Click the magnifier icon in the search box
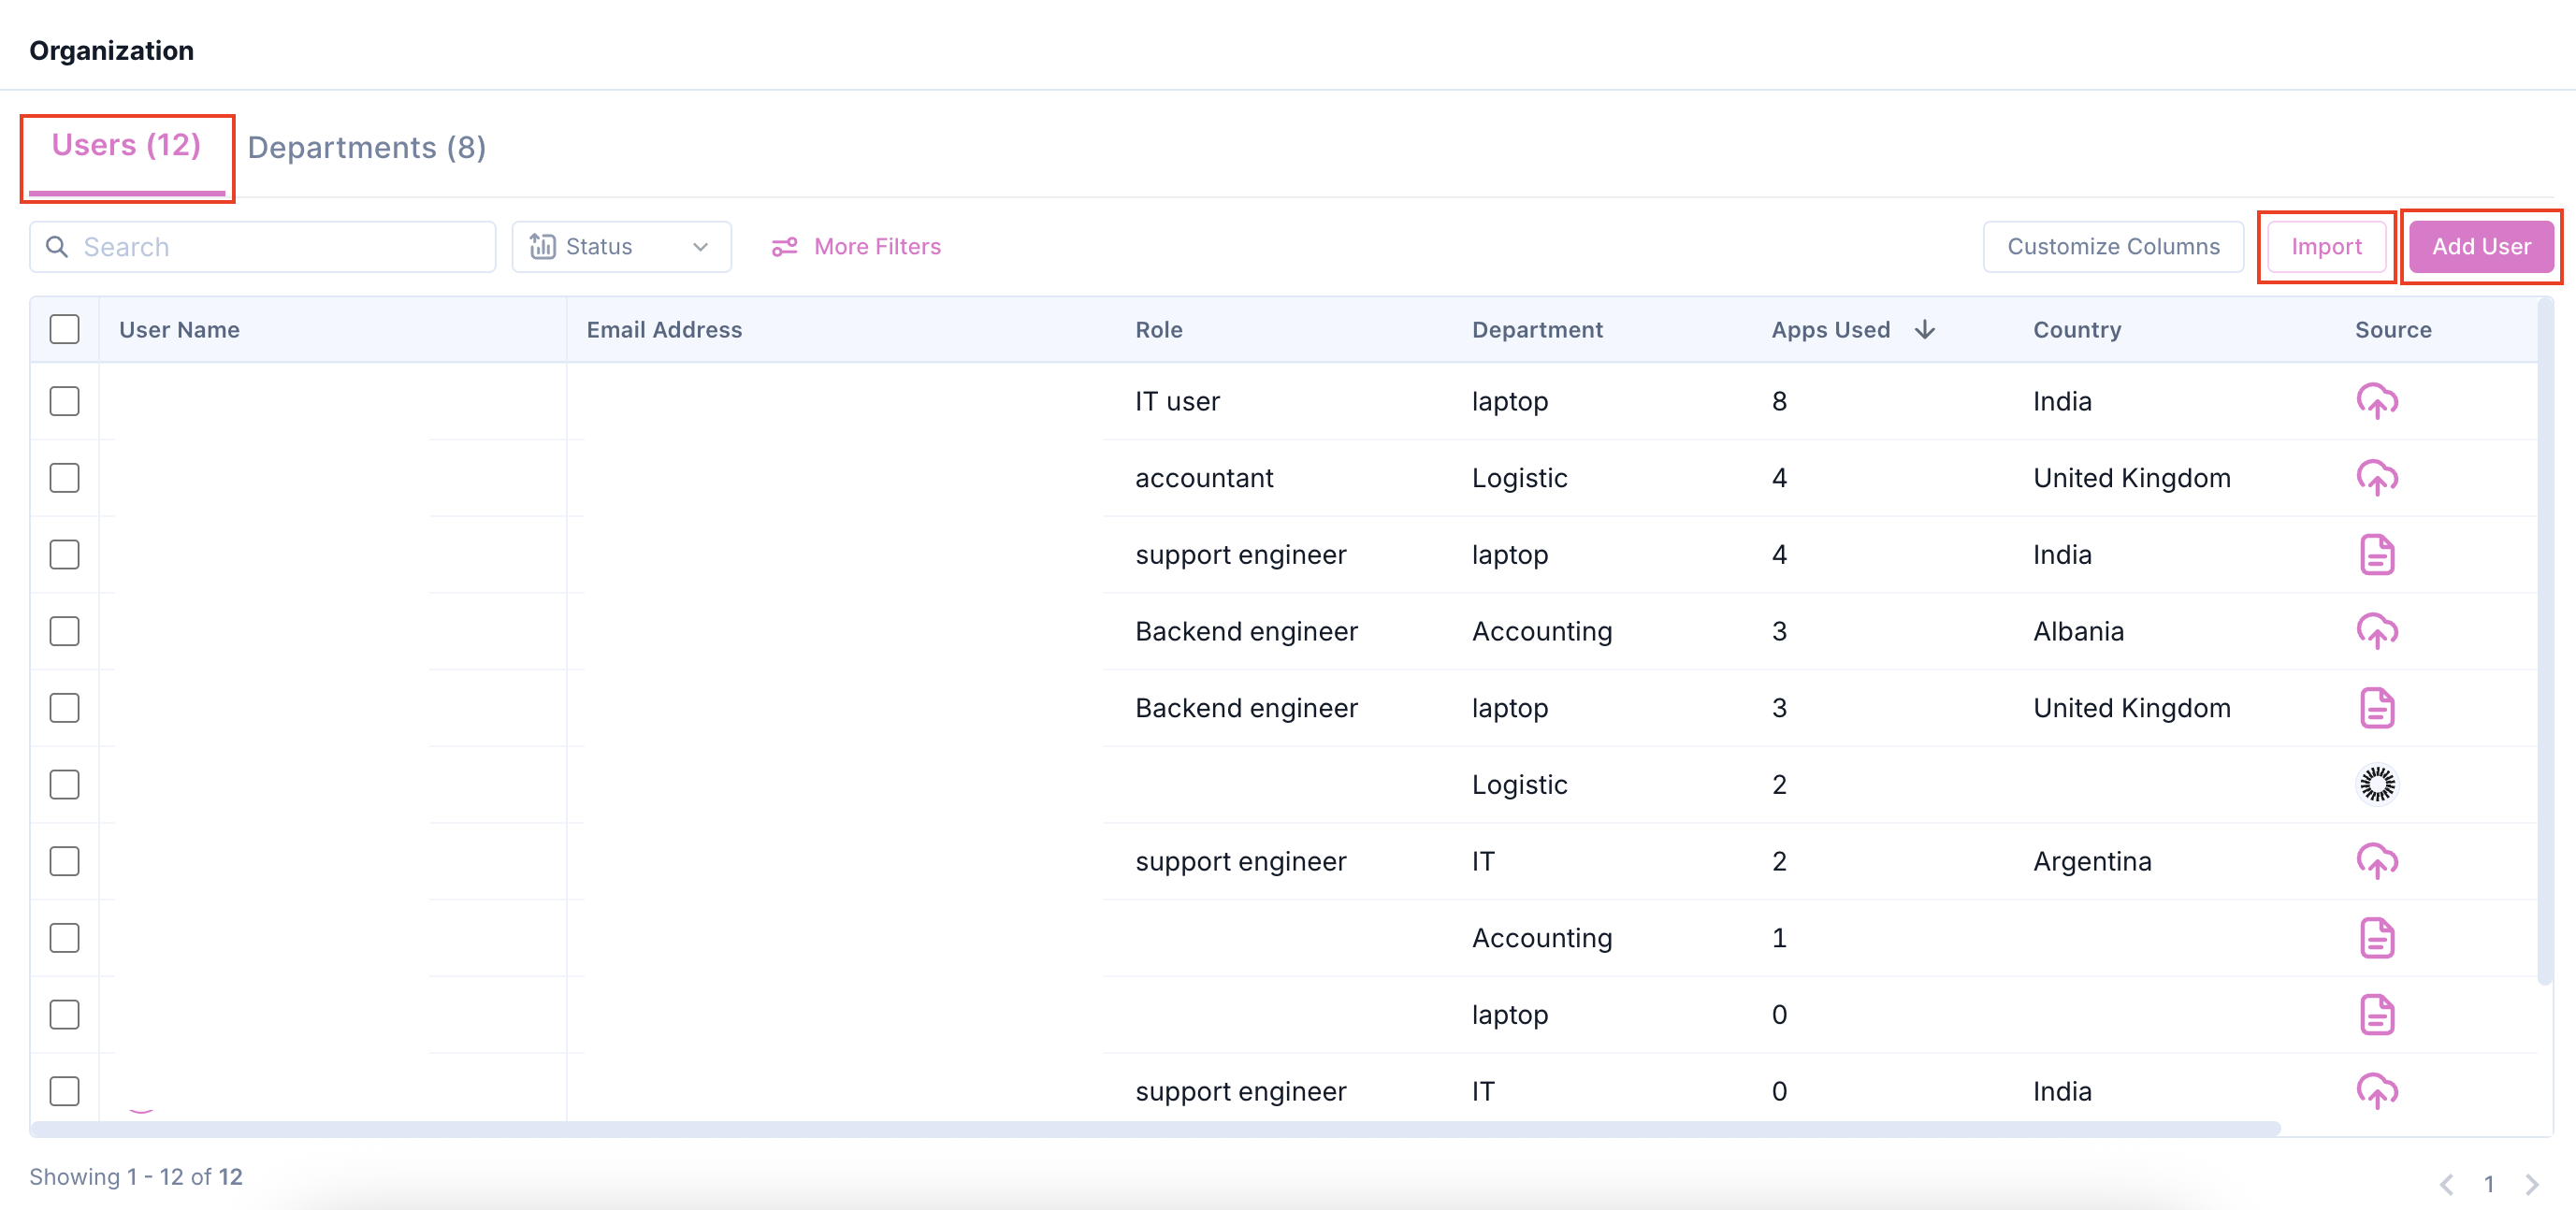Image resolution: width=2576 pixels, height=1210 pixels. coord(58,247)
